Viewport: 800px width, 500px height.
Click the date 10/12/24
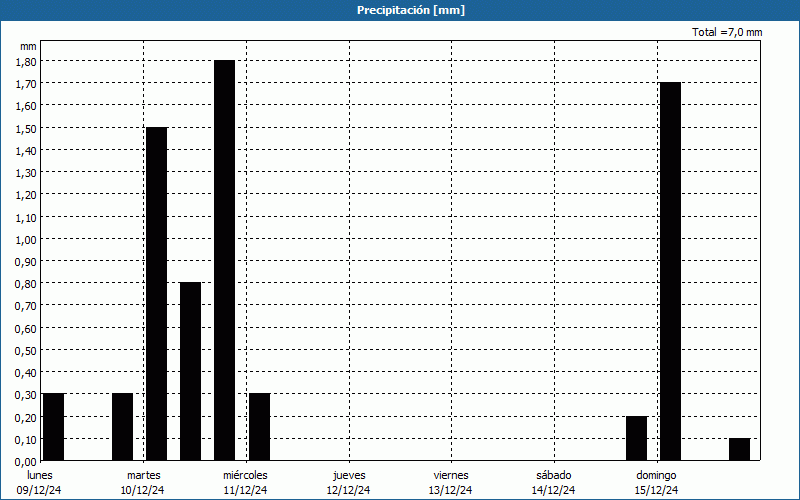click(x=142, y=490)
